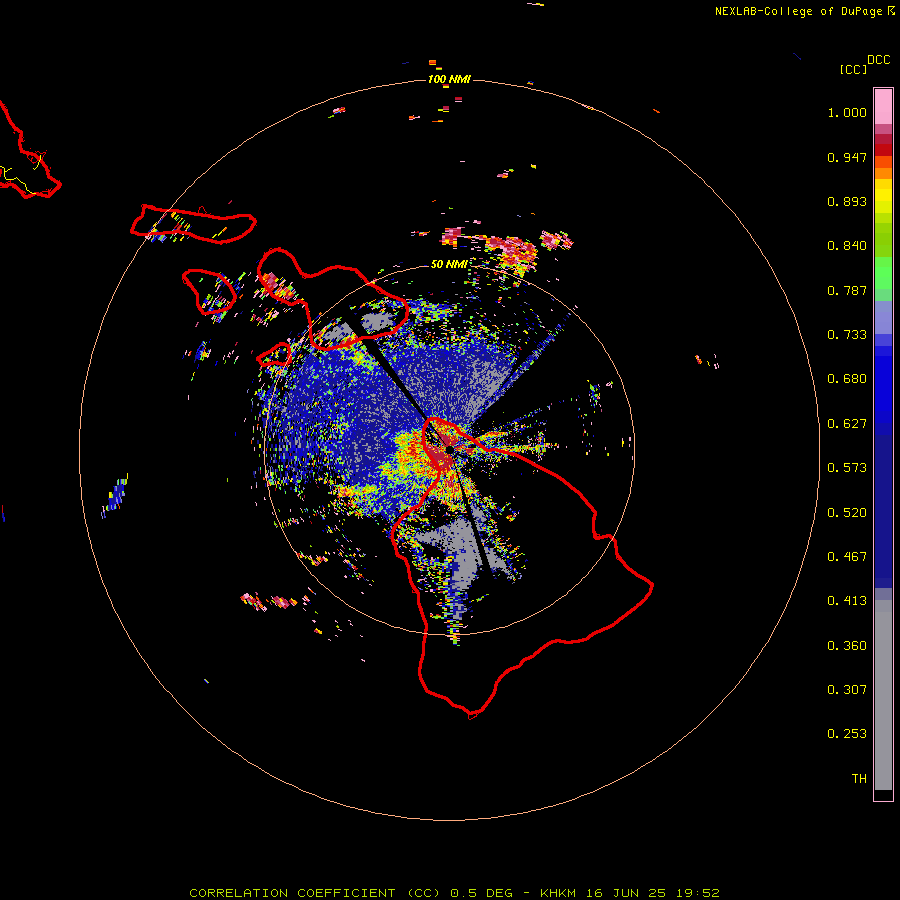900x900 pixels.
Task: Select the 0.253 scale value
Action: coord(847,734)
